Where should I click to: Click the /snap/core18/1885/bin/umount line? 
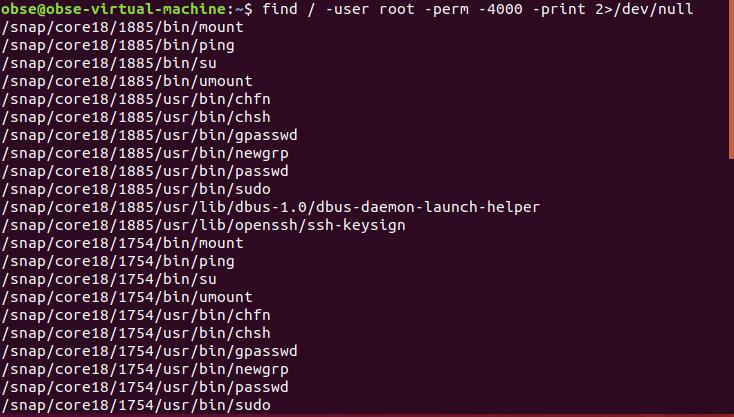(x=126, y=81)
